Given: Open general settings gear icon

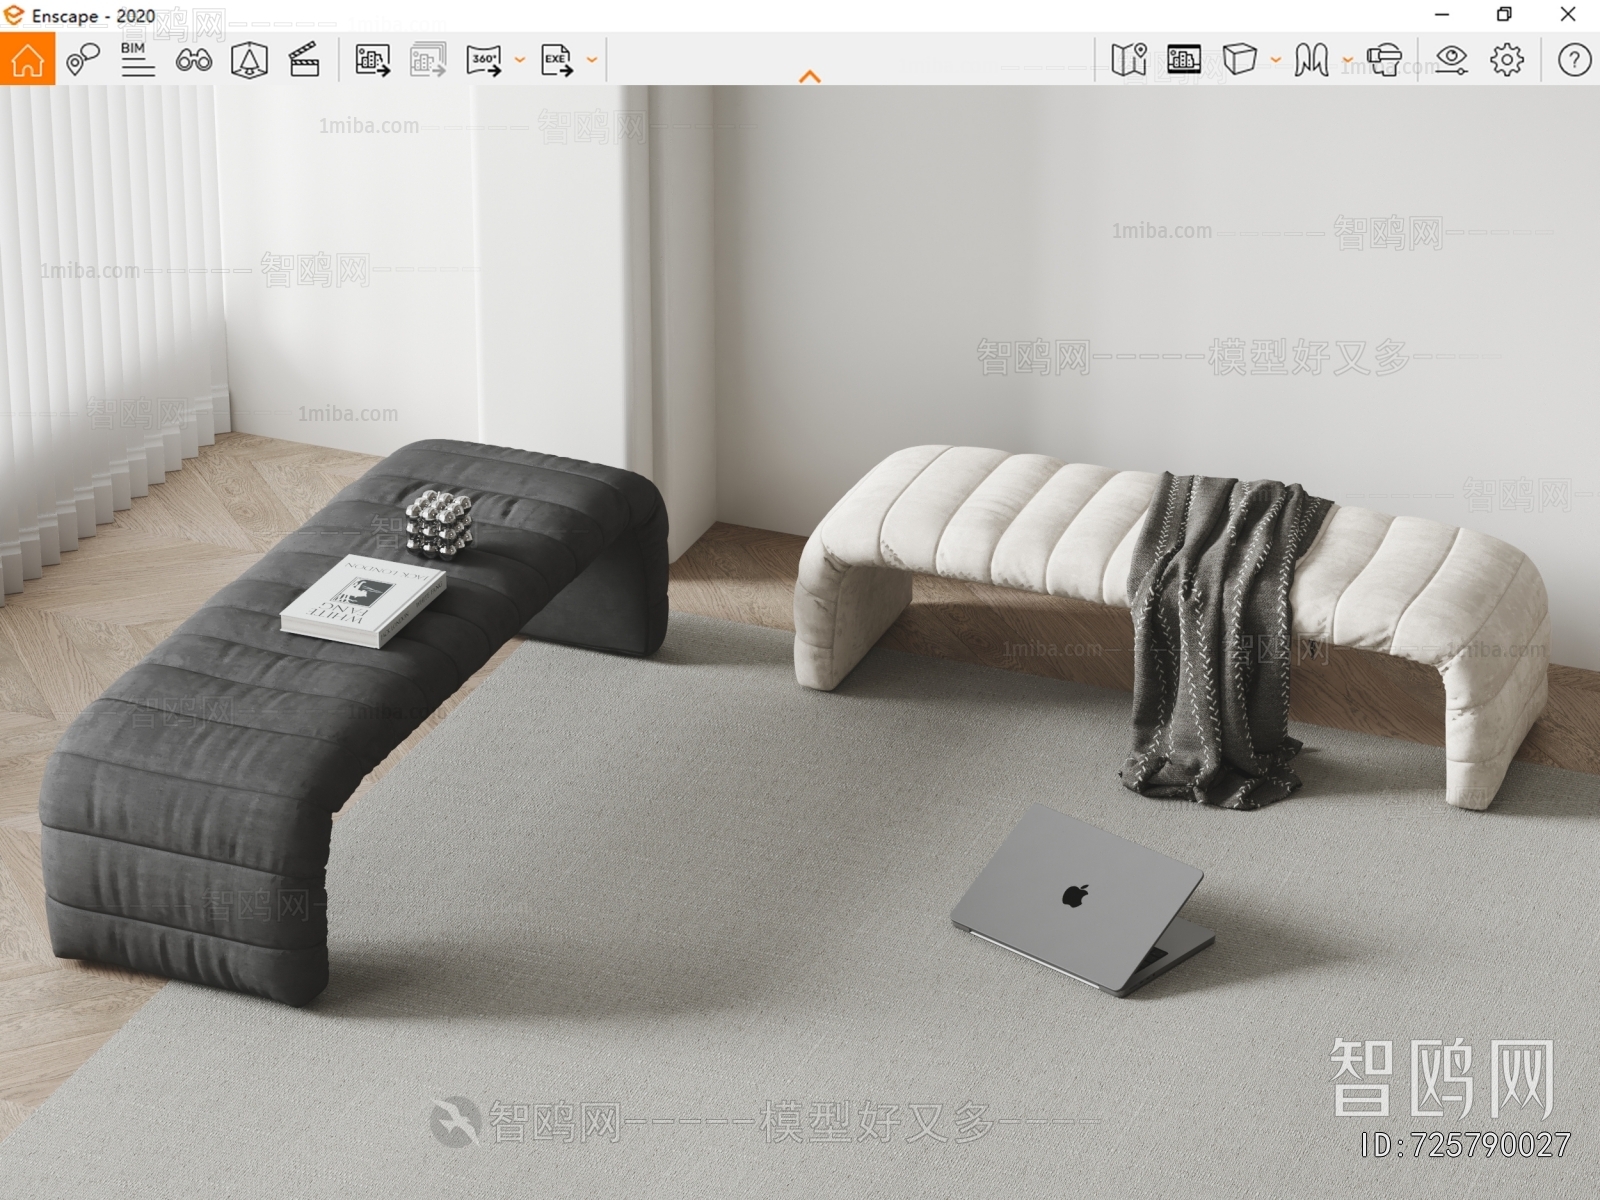Looking at the screenshot, I should [1507, 60].
